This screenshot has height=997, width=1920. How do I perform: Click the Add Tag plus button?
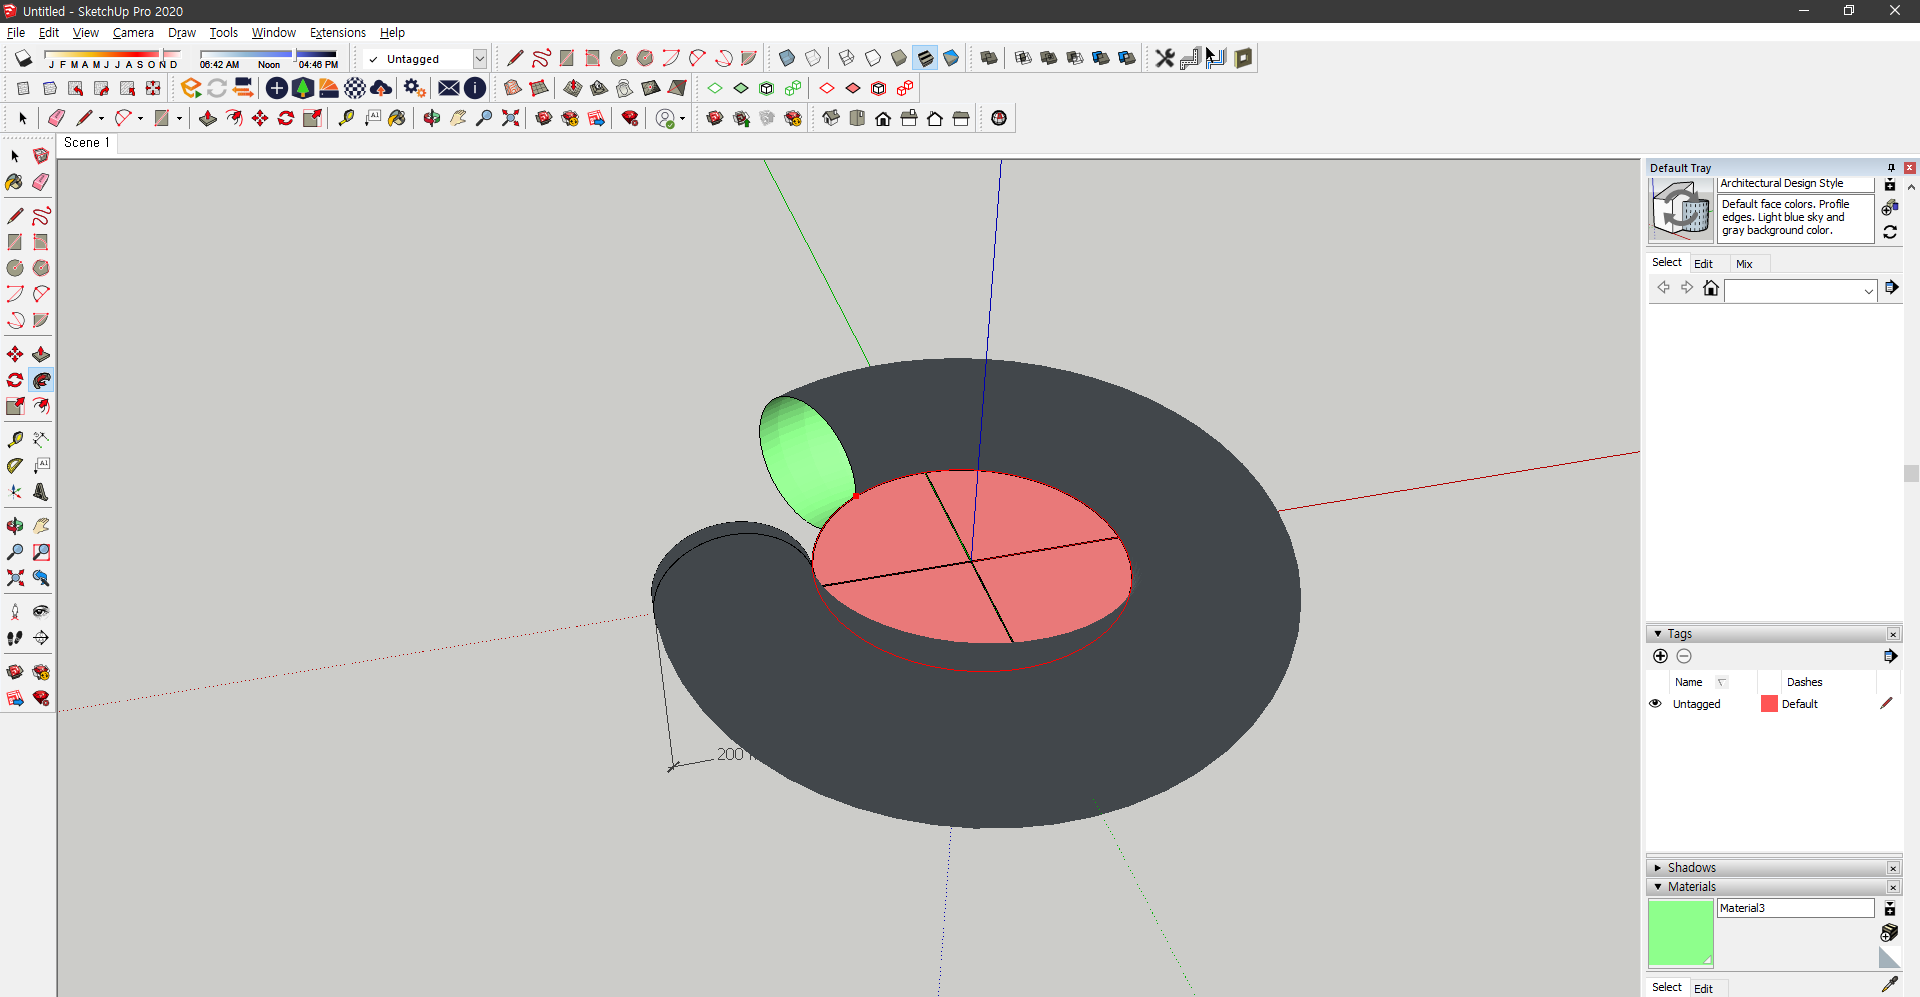tap(1660, 656)
